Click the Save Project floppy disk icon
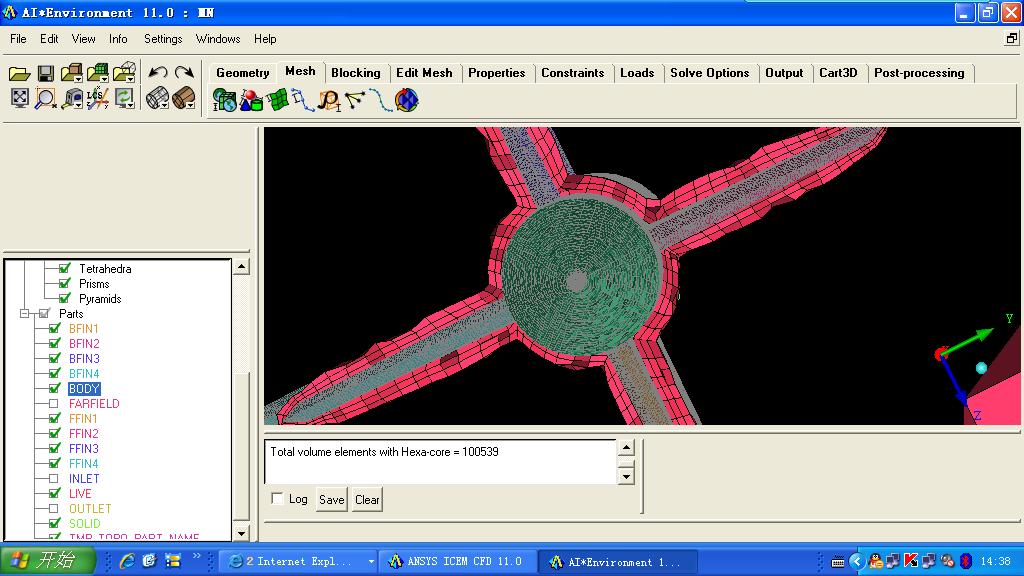This screenshot has height=576, width=1024. [45, 73]
